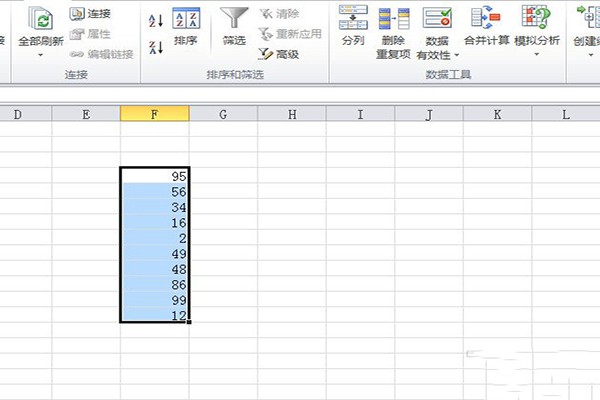Expand the Refresh All dropdown arrow
Screen dimensions: 600x400
click(x=41, y=55)
